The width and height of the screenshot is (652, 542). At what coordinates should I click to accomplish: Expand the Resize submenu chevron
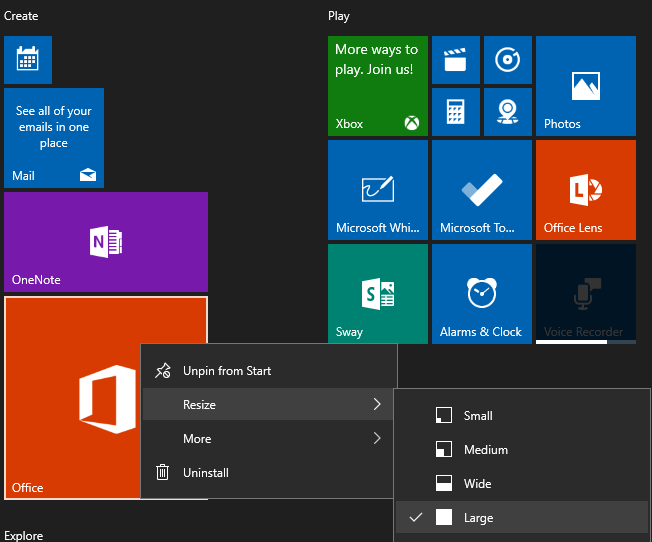(377, 404)
